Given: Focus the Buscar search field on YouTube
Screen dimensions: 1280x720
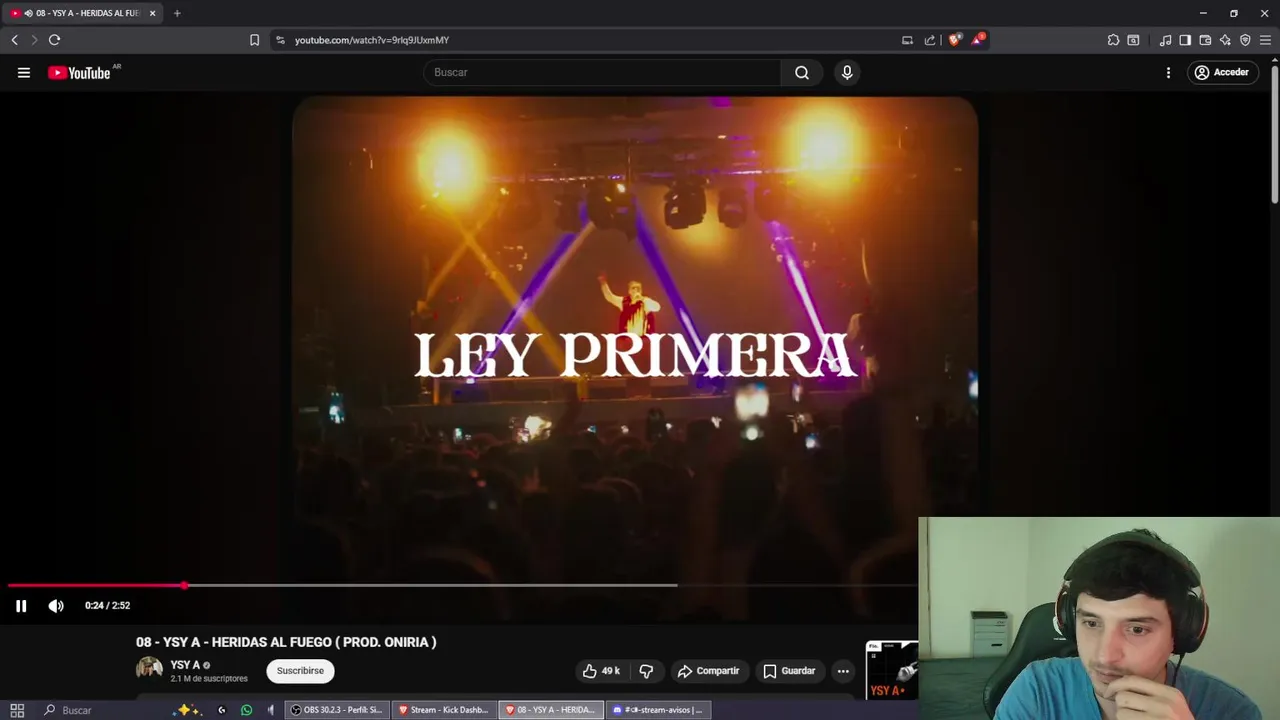Looking at the screenshot, I should tap(603, 72).
